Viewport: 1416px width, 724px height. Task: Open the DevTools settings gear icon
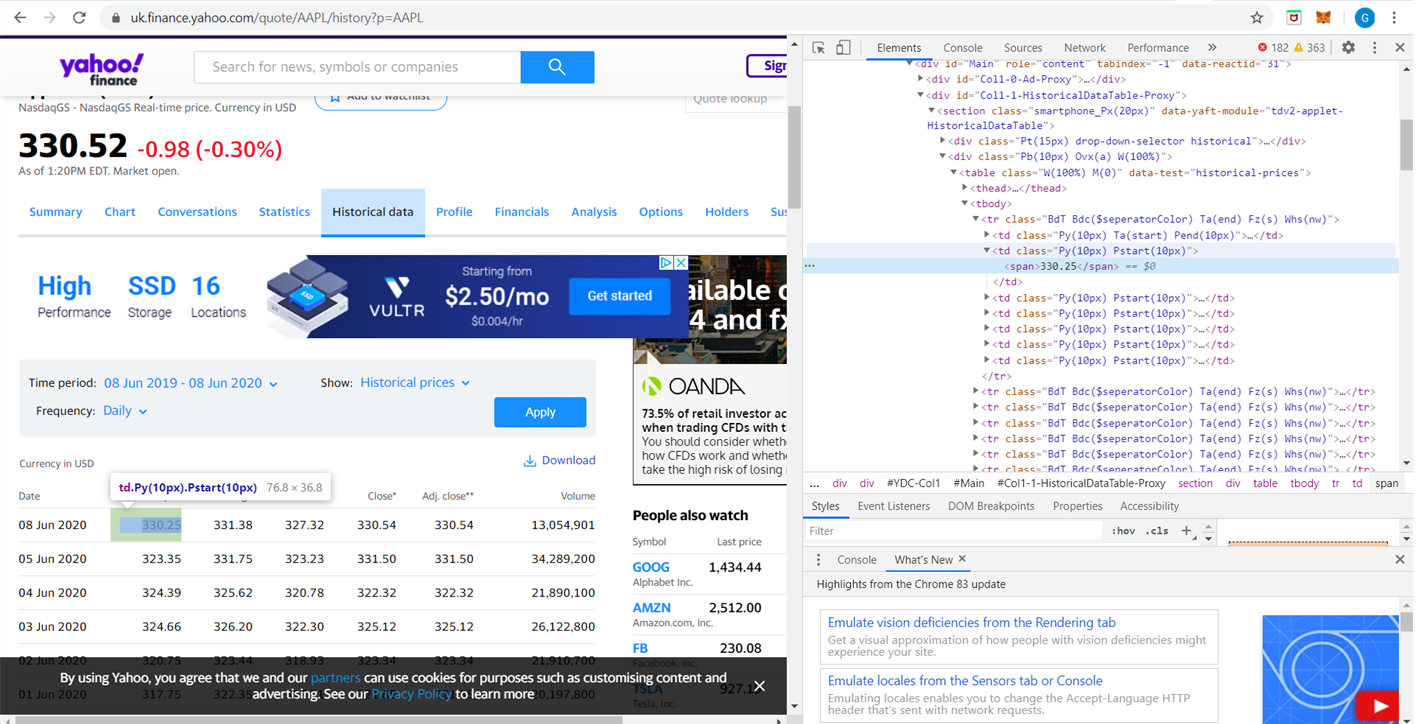[1347, 47]
